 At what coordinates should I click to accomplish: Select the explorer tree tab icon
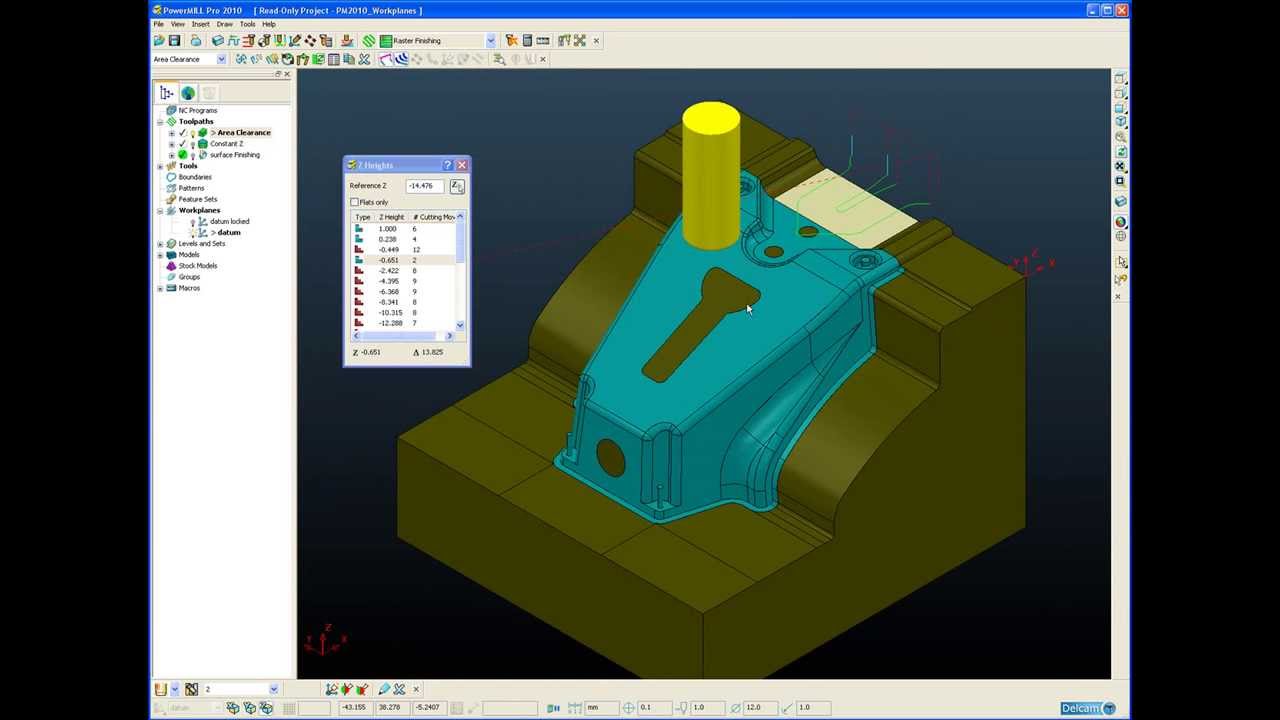pyautogui.click(x=166, y=93)
